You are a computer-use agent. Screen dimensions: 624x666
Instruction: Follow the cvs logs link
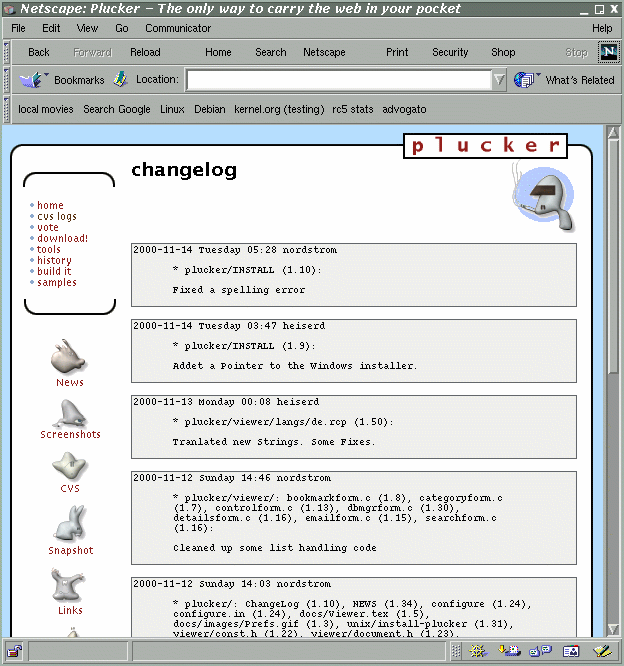pyautogui.click(x=57, y=216)
